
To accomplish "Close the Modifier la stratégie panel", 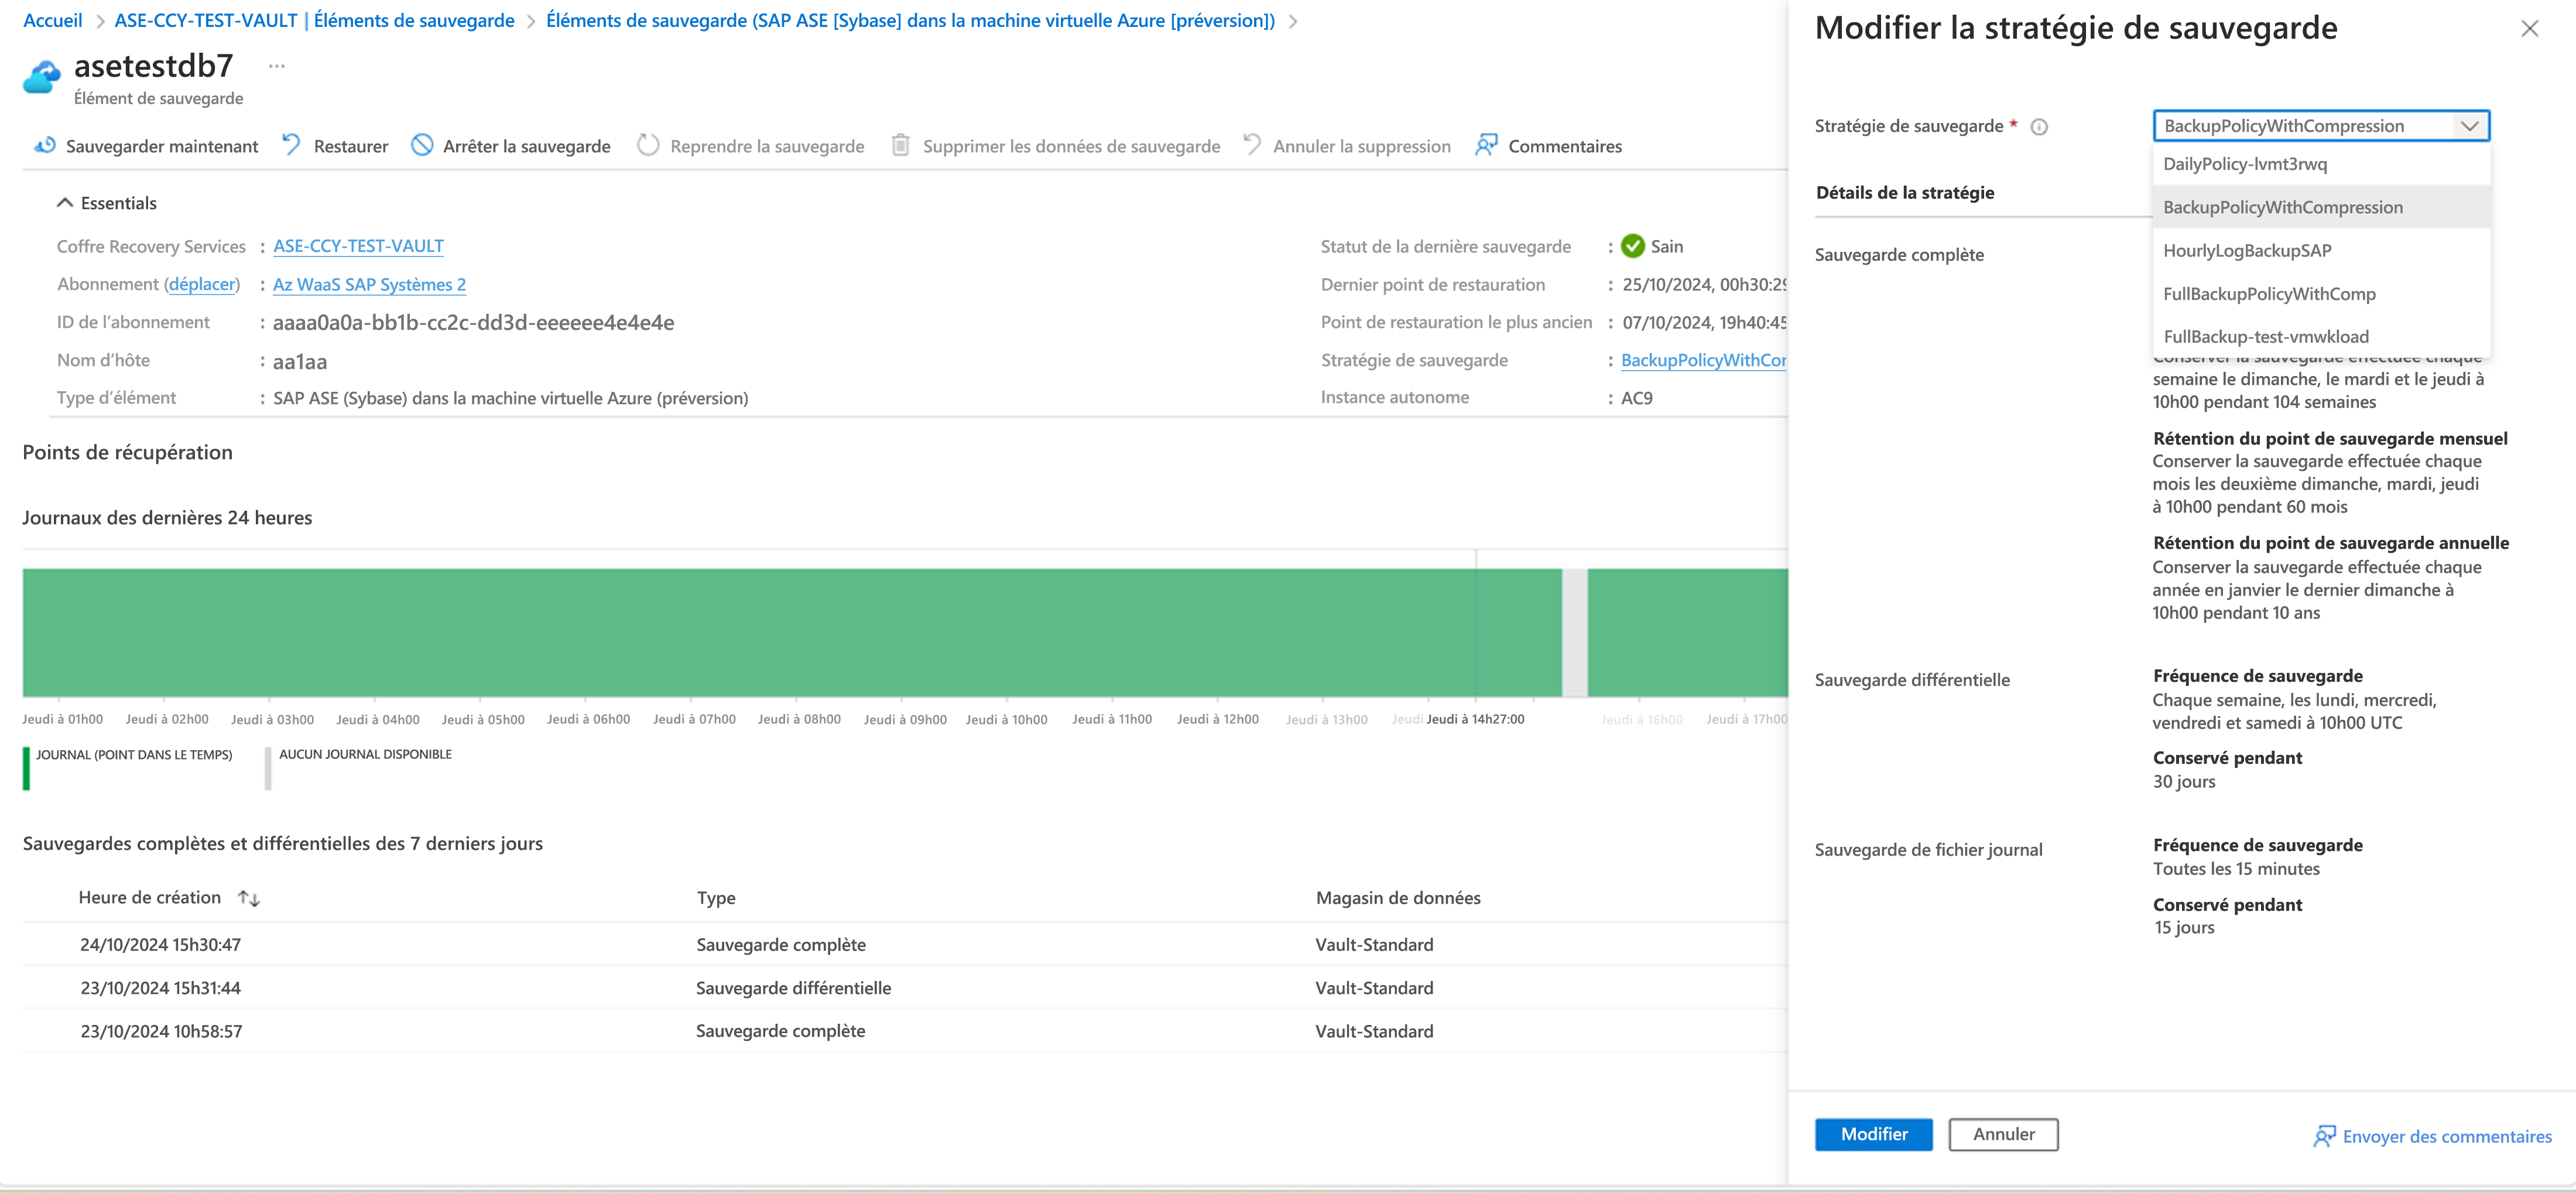I will [2529, 29].
